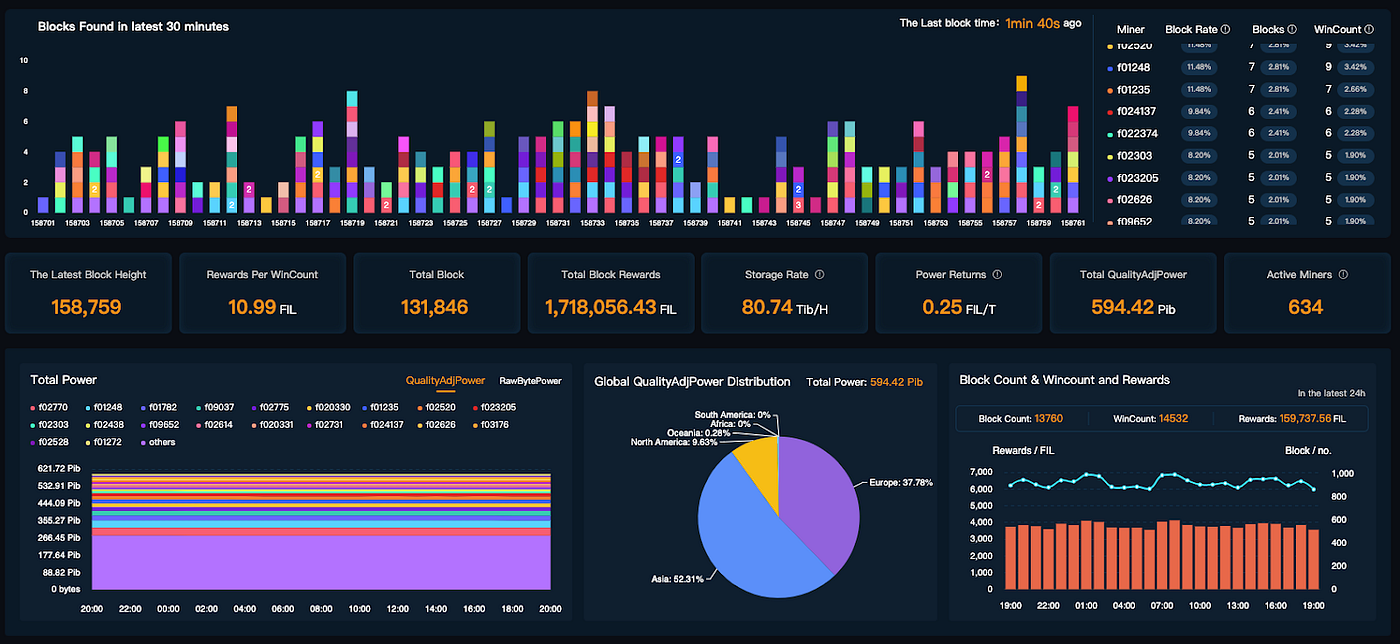Viewport: 1400px width, 644px height.
Task: Click the Miner column header
Action: 1130,29
